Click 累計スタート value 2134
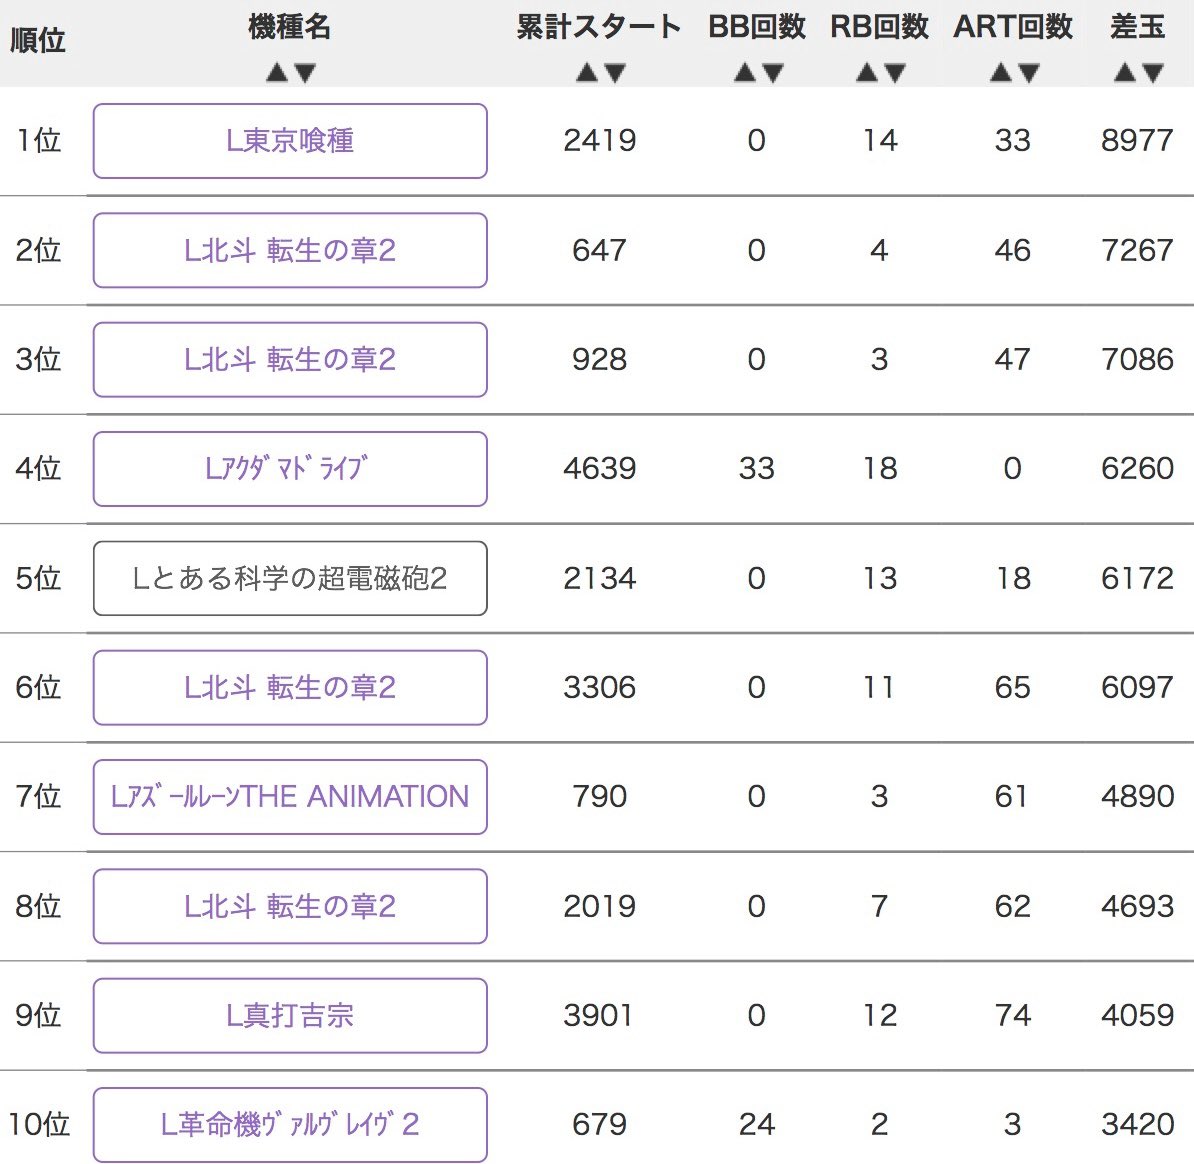This screenshot has height=1164, width=1194. (x=600, y=579)
